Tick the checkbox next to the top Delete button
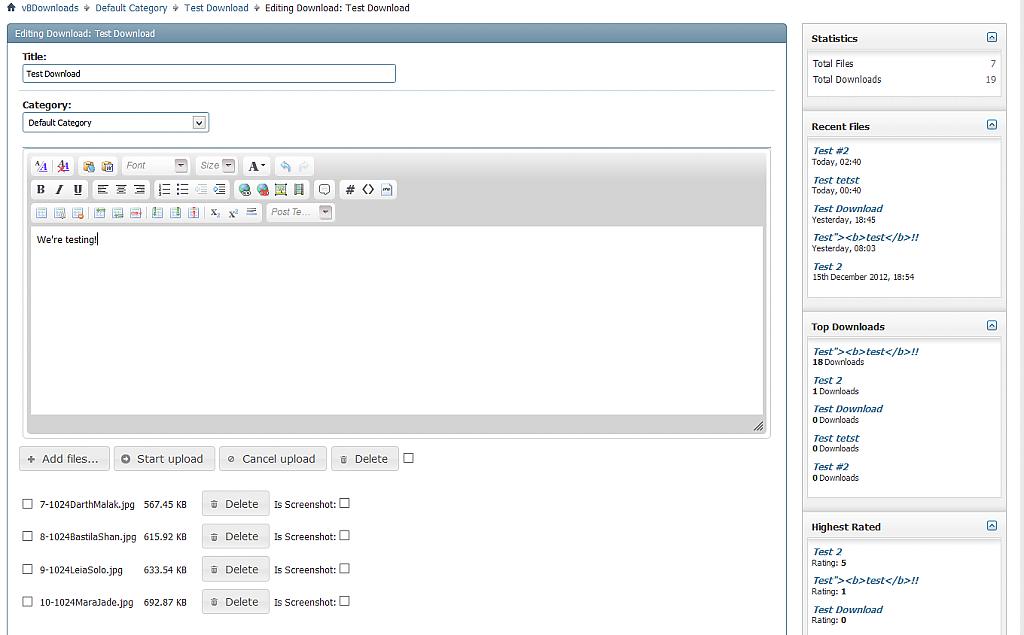This screenshot has height=635, width=1024. 408,458
